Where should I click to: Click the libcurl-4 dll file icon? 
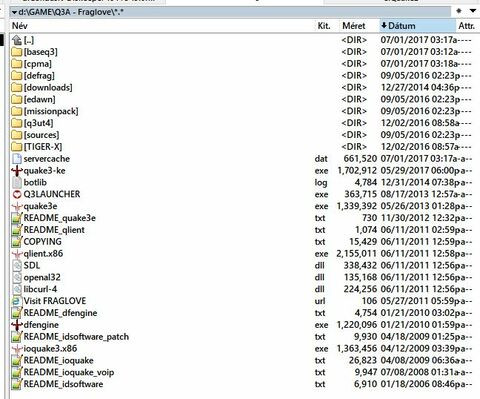tap(17, 289)
